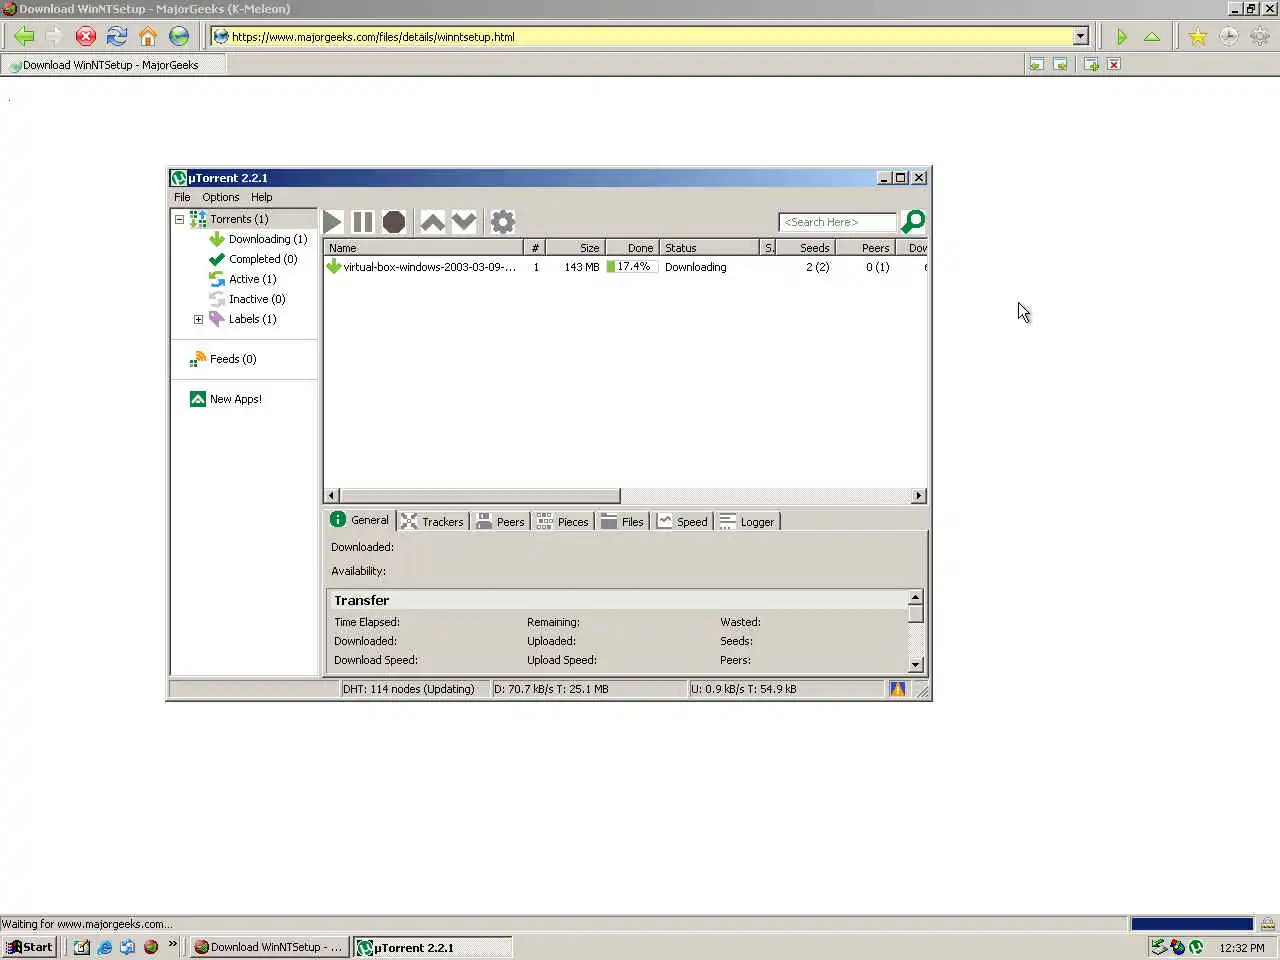Viewport: 1280px width, 960px height.
Task: Switch to the Peers tab
Action: tap(500, 521)
